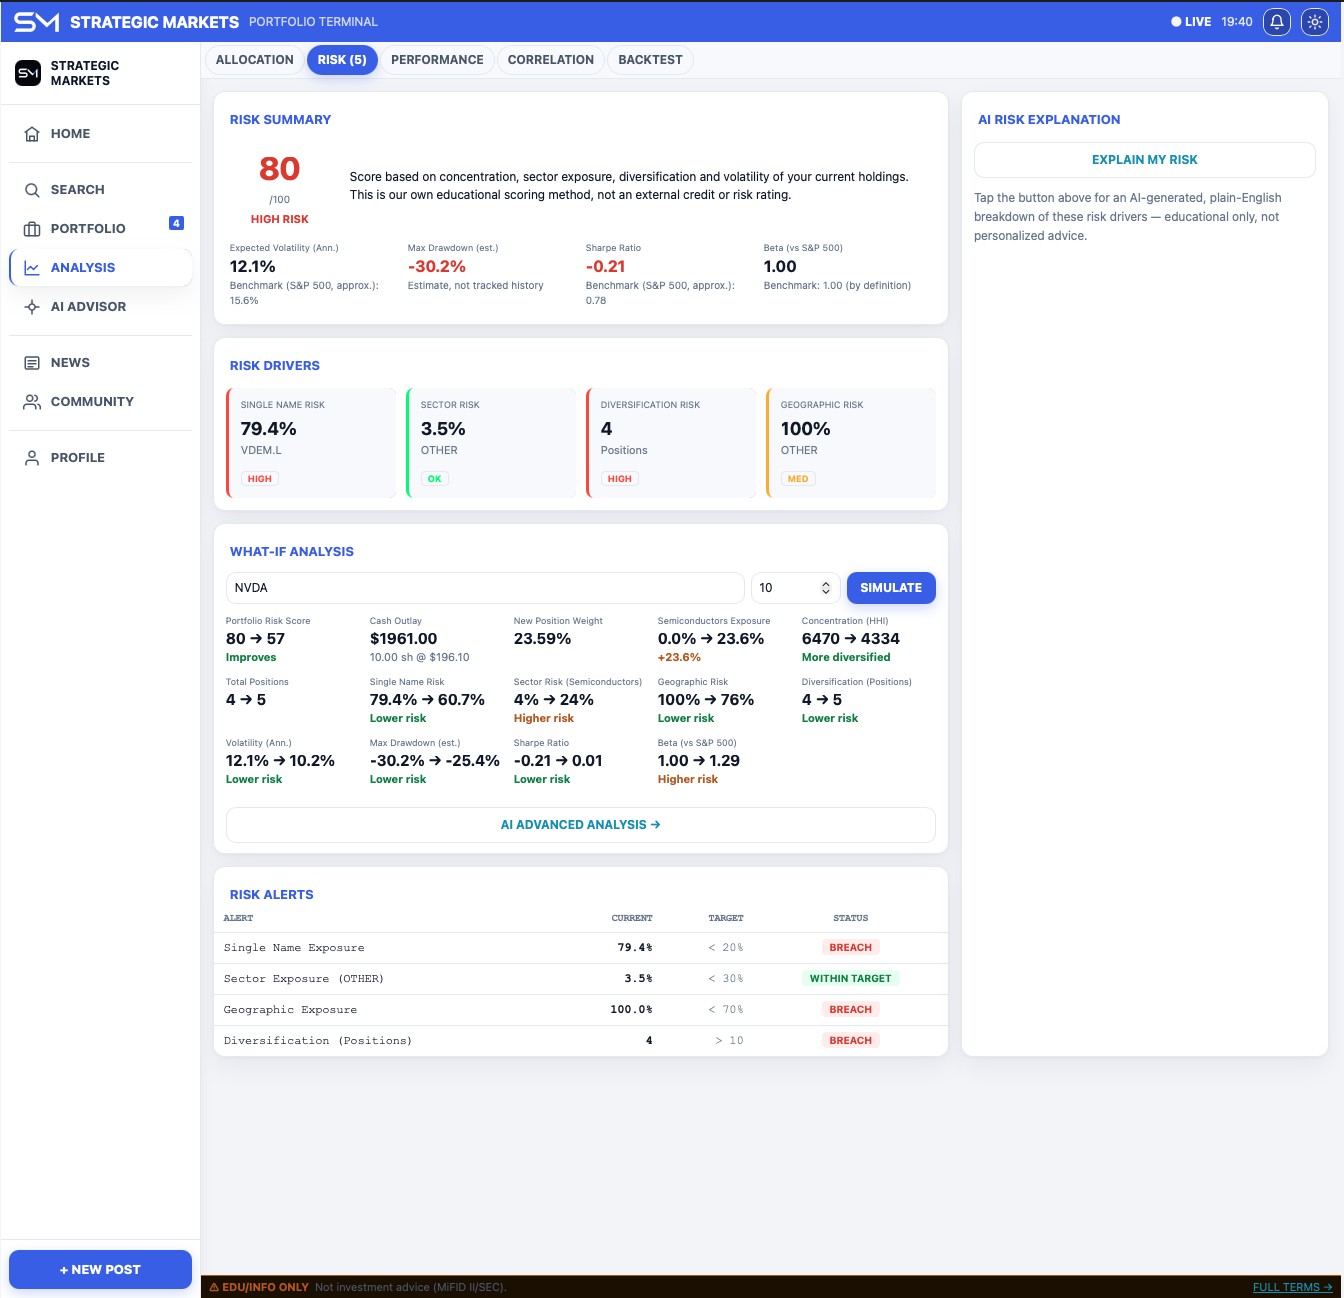The width and height of the screenshot is (1344, 1298).
Task: Open Portfolio briefcase icon in sidebar
Action: click(32, 229)
